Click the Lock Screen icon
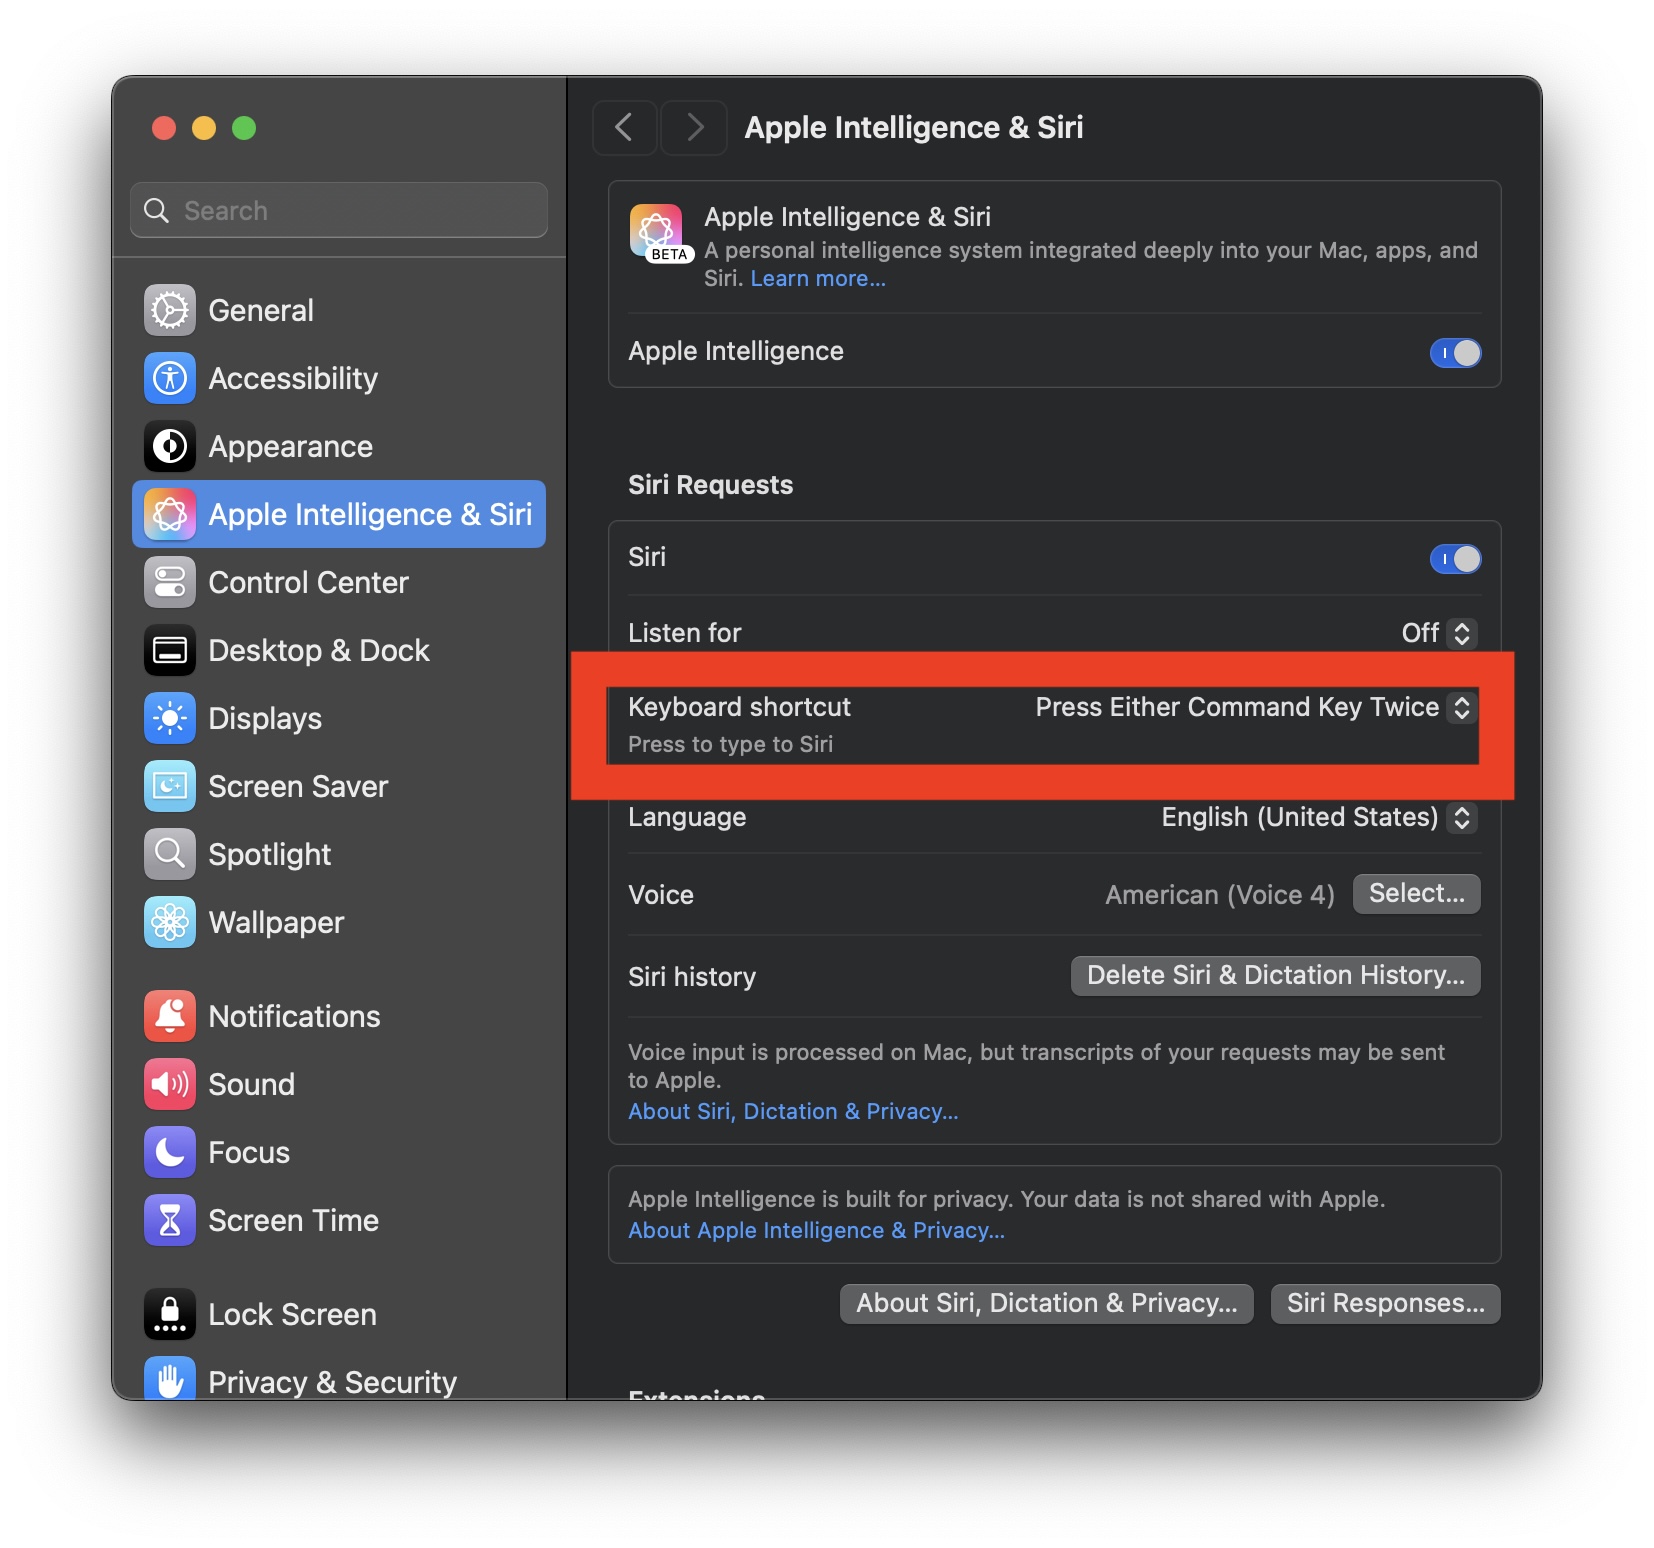This screenshot has width=1654, height=1548. 170,1314
